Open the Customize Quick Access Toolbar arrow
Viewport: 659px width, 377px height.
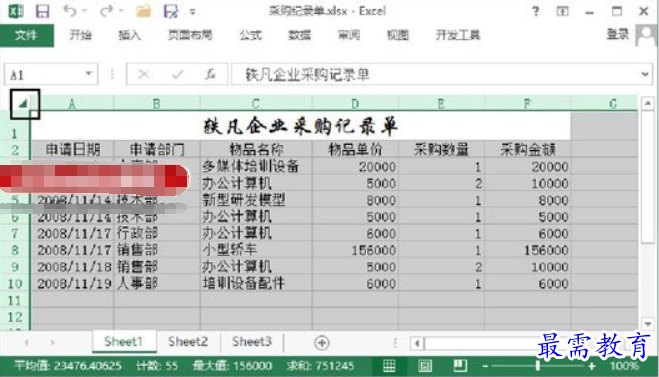click(192, 12)
